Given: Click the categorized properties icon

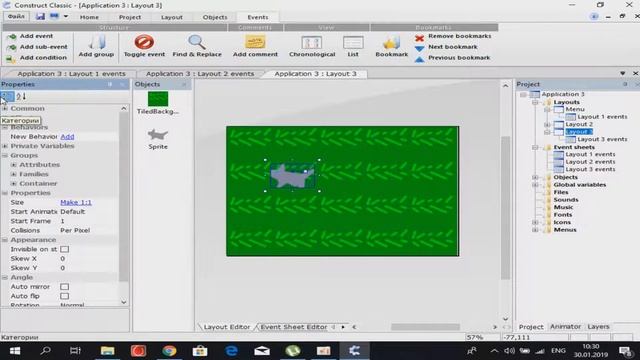Looking at the screenshot, I should coord(7,96).
